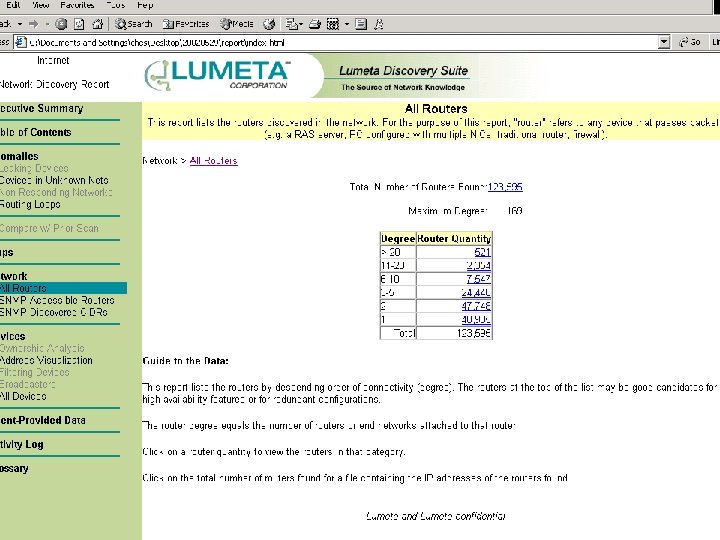This screenshot has width=720, height=540.
Task: Click the Router Quantity column header
Action: (x=454, y=239)
